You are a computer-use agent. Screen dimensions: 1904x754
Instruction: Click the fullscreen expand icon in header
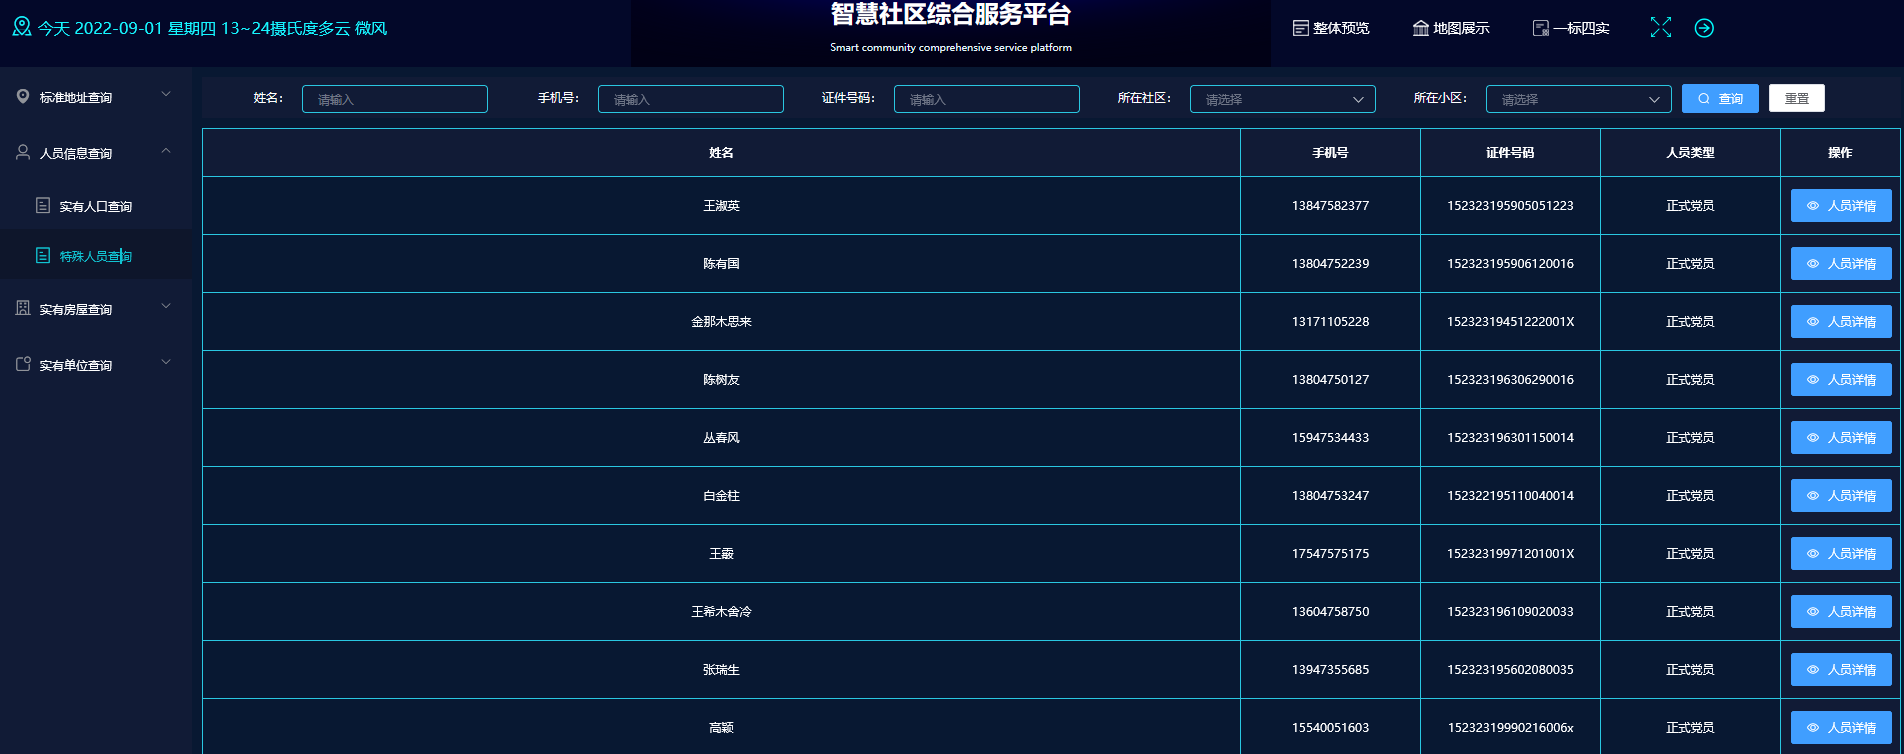tap(1660, 28)
